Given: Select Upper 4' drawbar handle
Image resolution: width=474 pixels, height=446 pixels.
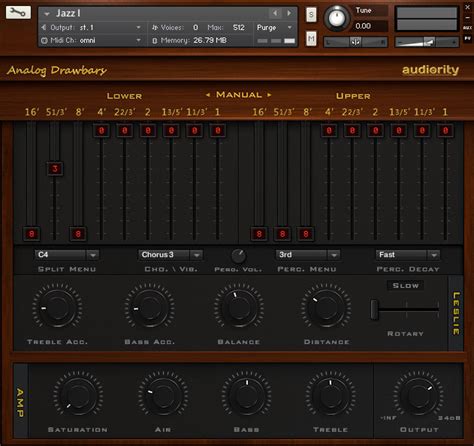Looking at the screenshot, I should 329,130.
